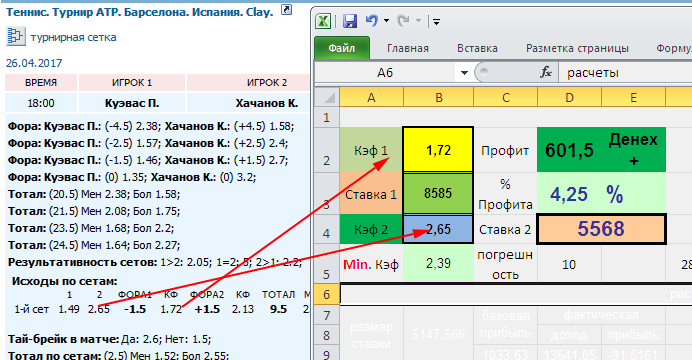
Task: Select the Кэф 2 label cell
Action: [x=371, y=229]
